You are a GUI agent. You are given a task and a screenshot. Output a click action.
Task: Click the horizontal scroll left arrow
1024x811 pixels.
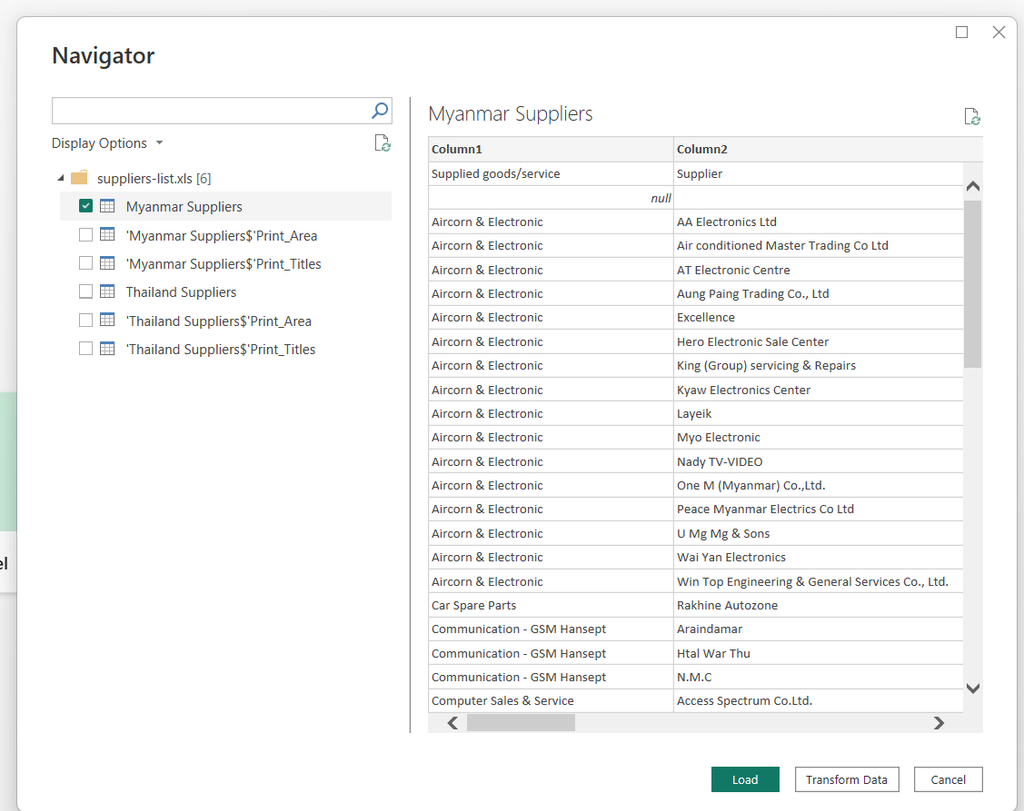[453, 723]
